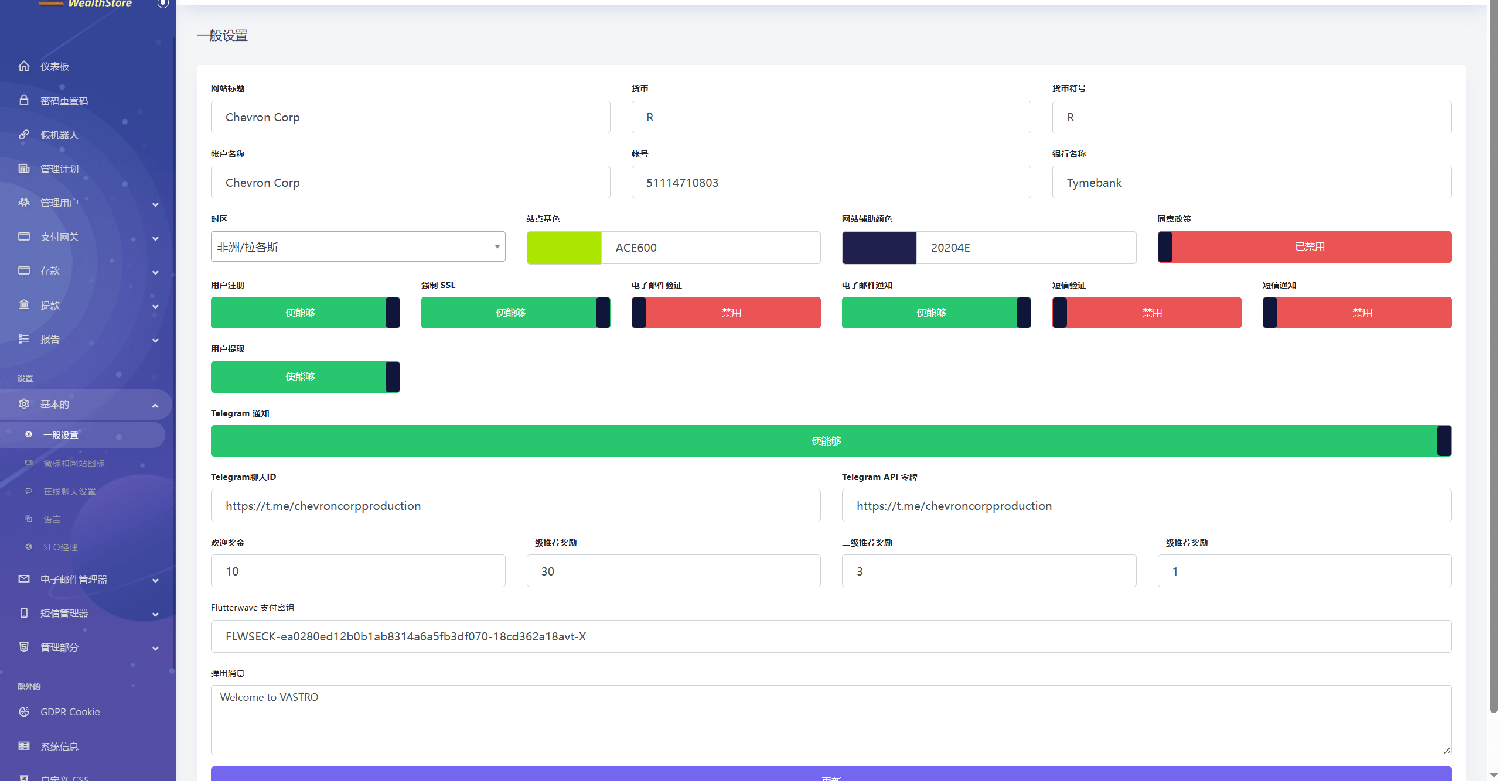Screen dimensions: 1500x781
Task: Click the WealthStore logo
Action: click(x=85, y=4)
